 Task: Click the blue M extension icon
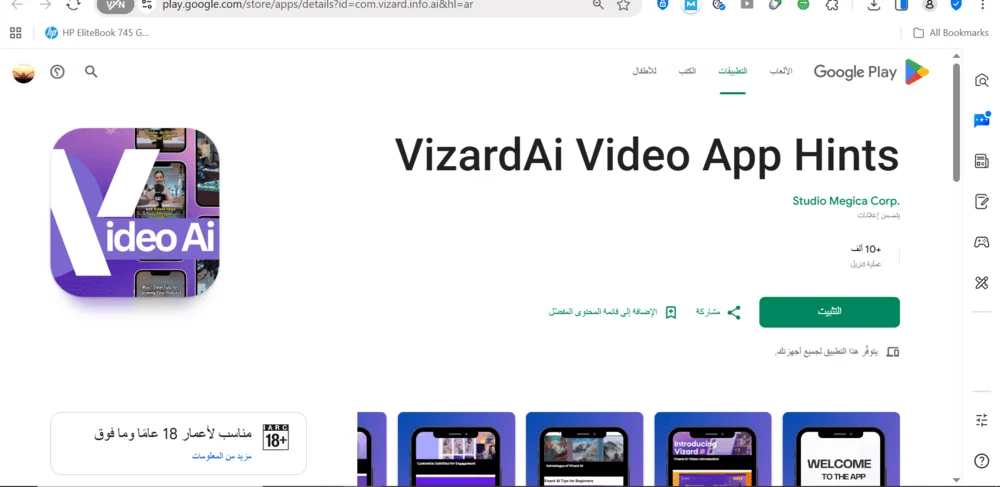[x=691, y=5]
